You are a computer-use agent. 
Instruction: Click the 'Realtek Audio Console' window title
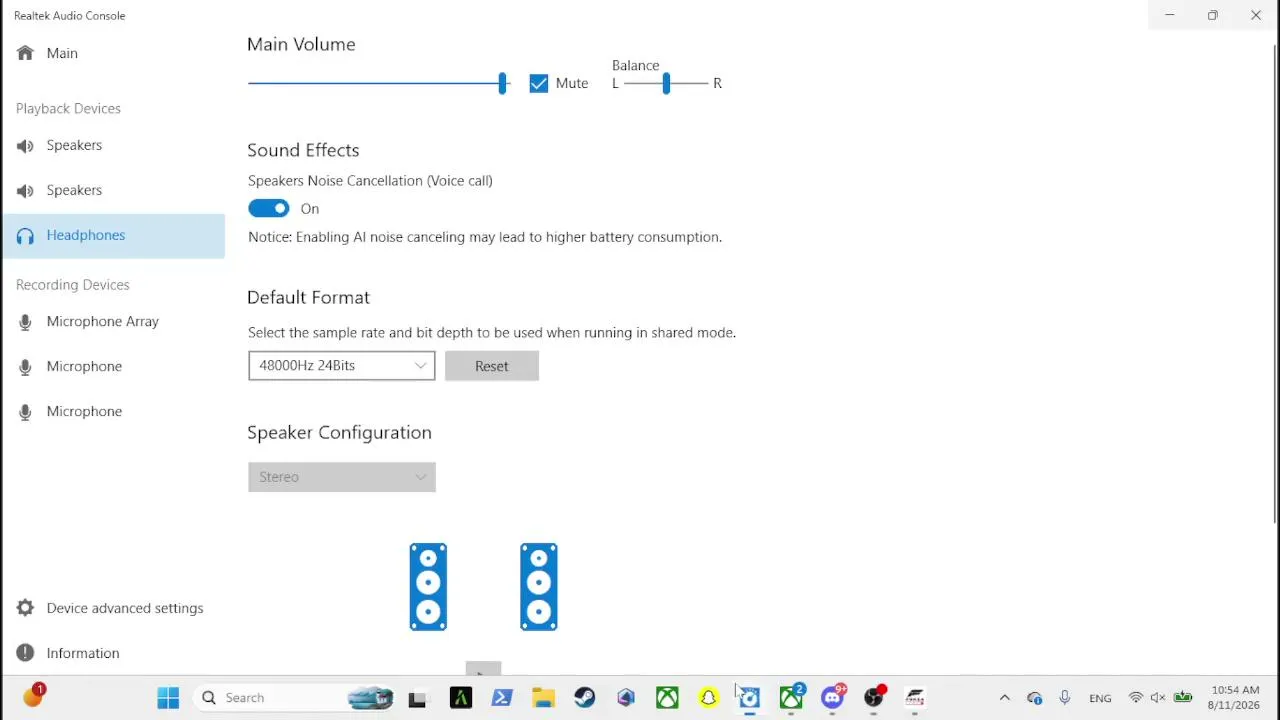70,16
